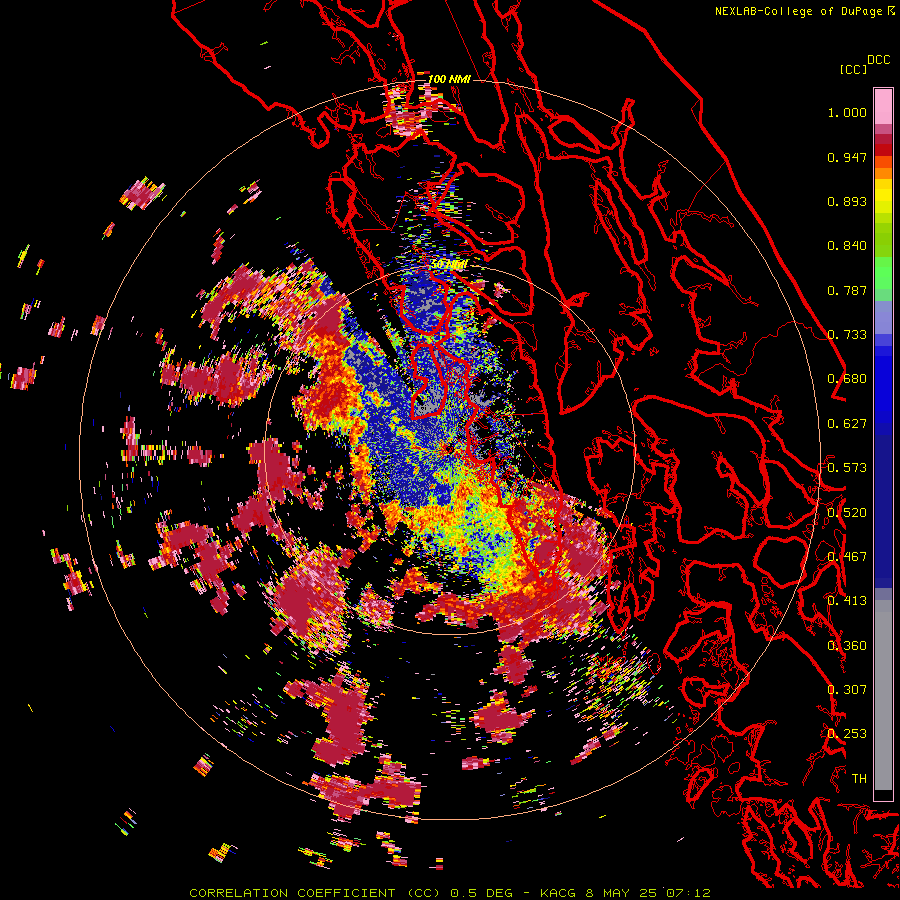Select the 0.573 scale value
This screenshot has width=900, height=900.
pyautogui.click(x=847, y=468)
